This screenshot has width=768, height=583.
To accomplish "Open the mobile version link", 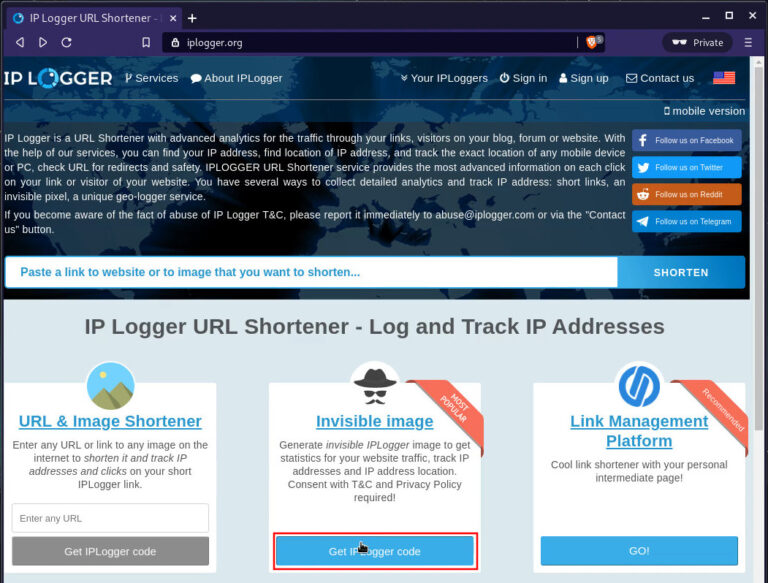I will (x=704, y=111).
